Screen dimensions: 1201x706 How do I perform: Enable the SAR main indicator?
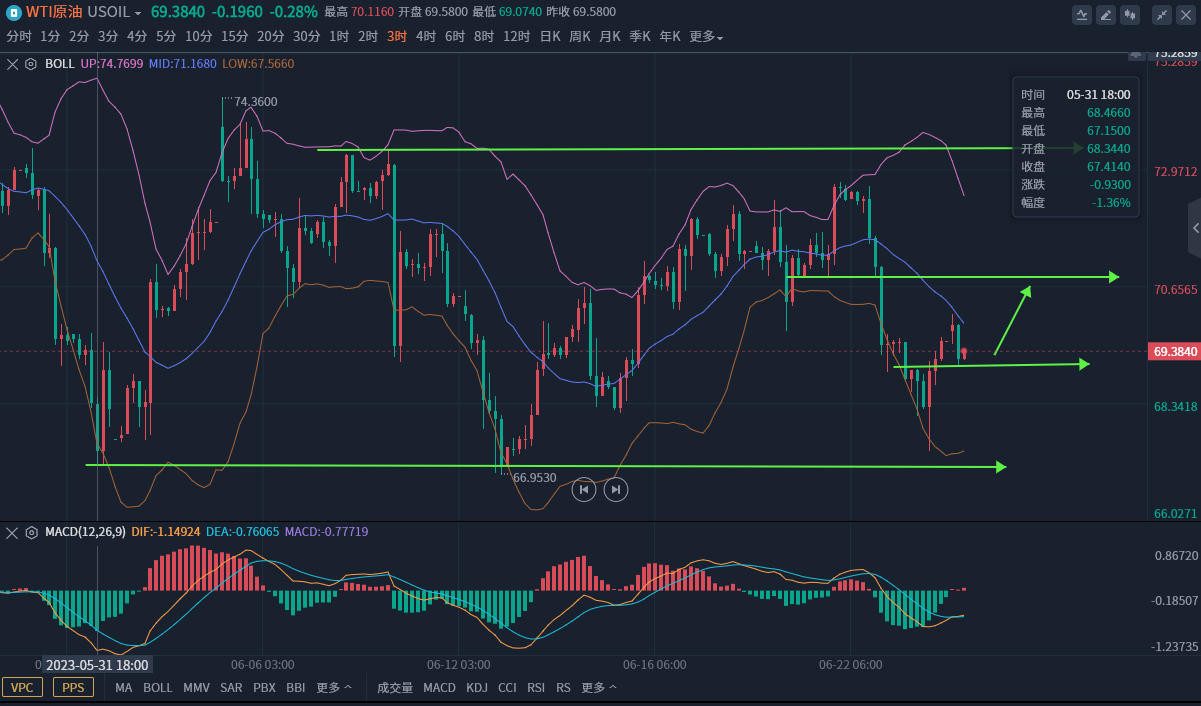click(x=231, y=688)
